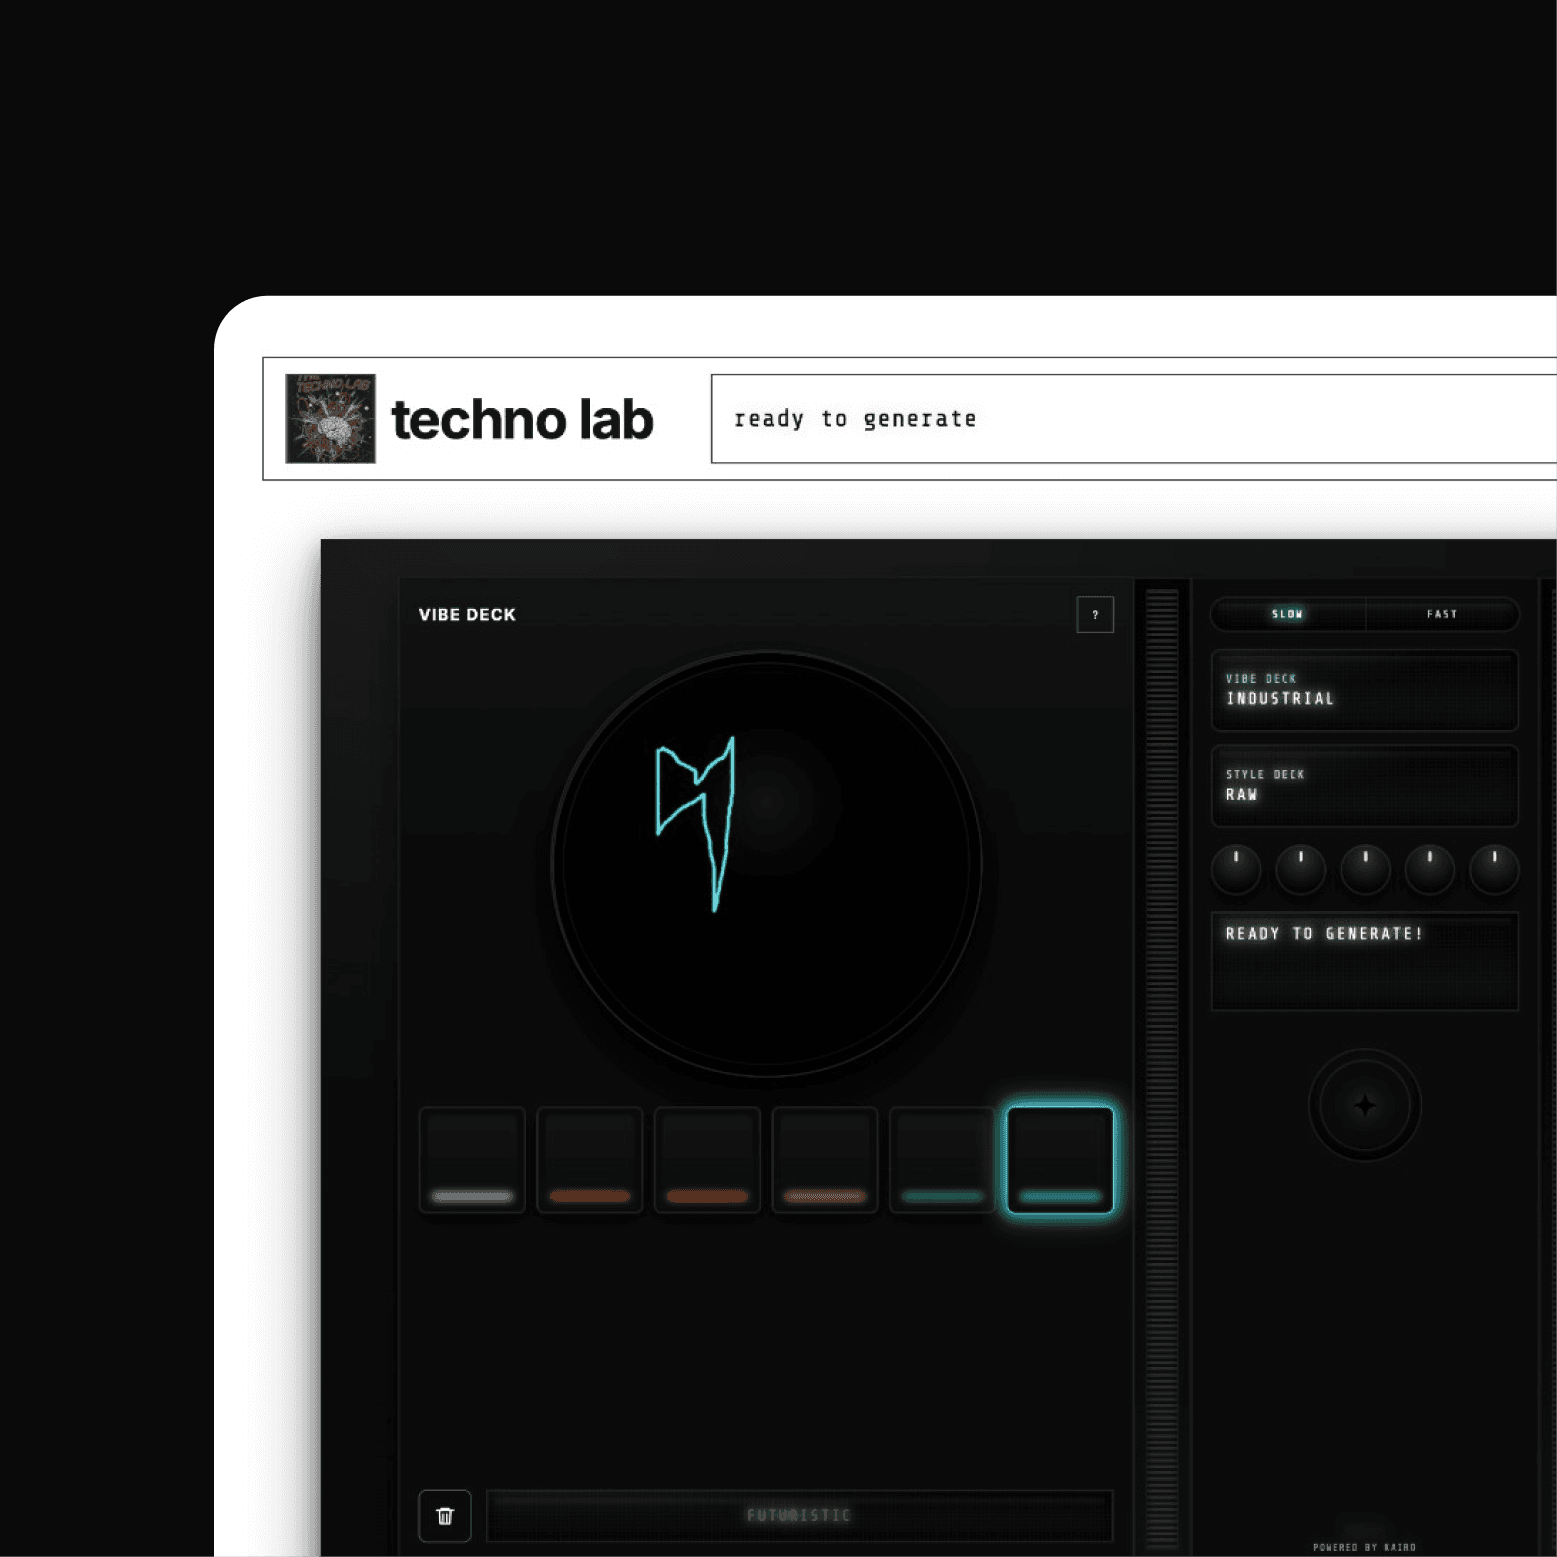Viewport: 1557px width, 1557px height.
Task: Click the first knob in the knob row
Action: [x=1236, y=870]
